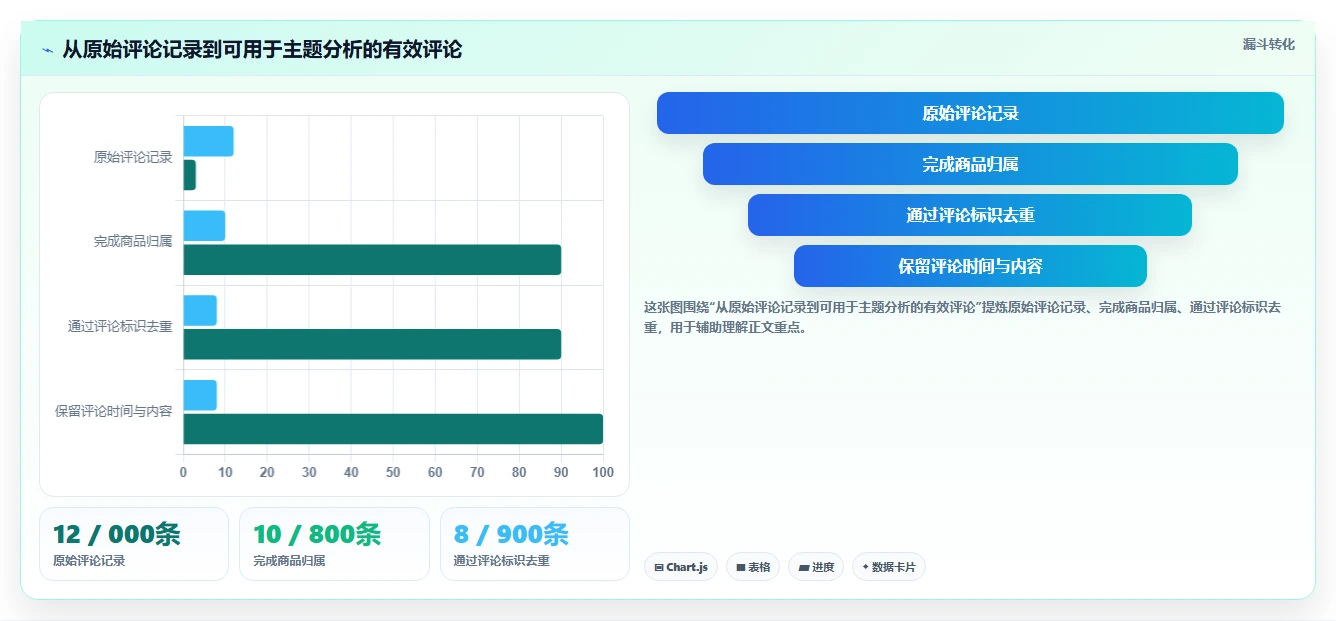Click the 表格 tag chip
Viewport: 1336px width, 621px height.
tap(753, 567)
